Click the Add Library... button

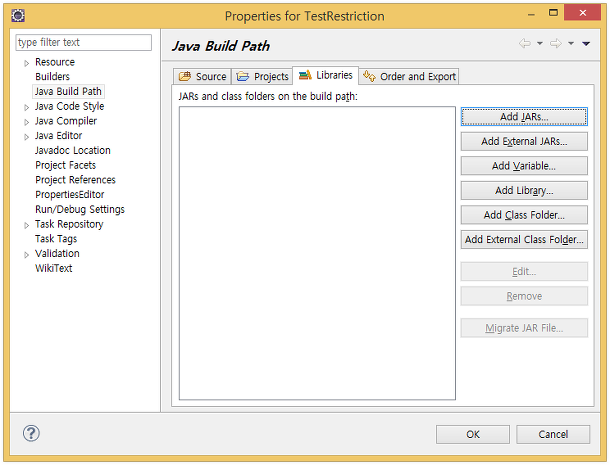point(524,190)
